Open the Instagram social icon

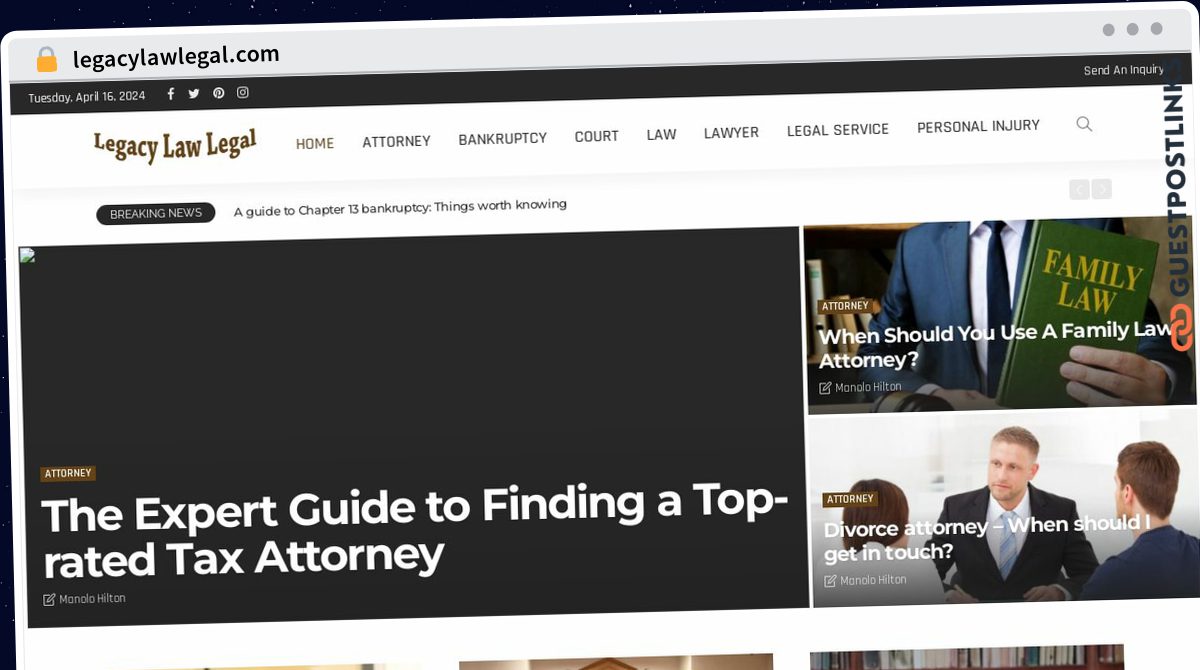click(242, 93)
